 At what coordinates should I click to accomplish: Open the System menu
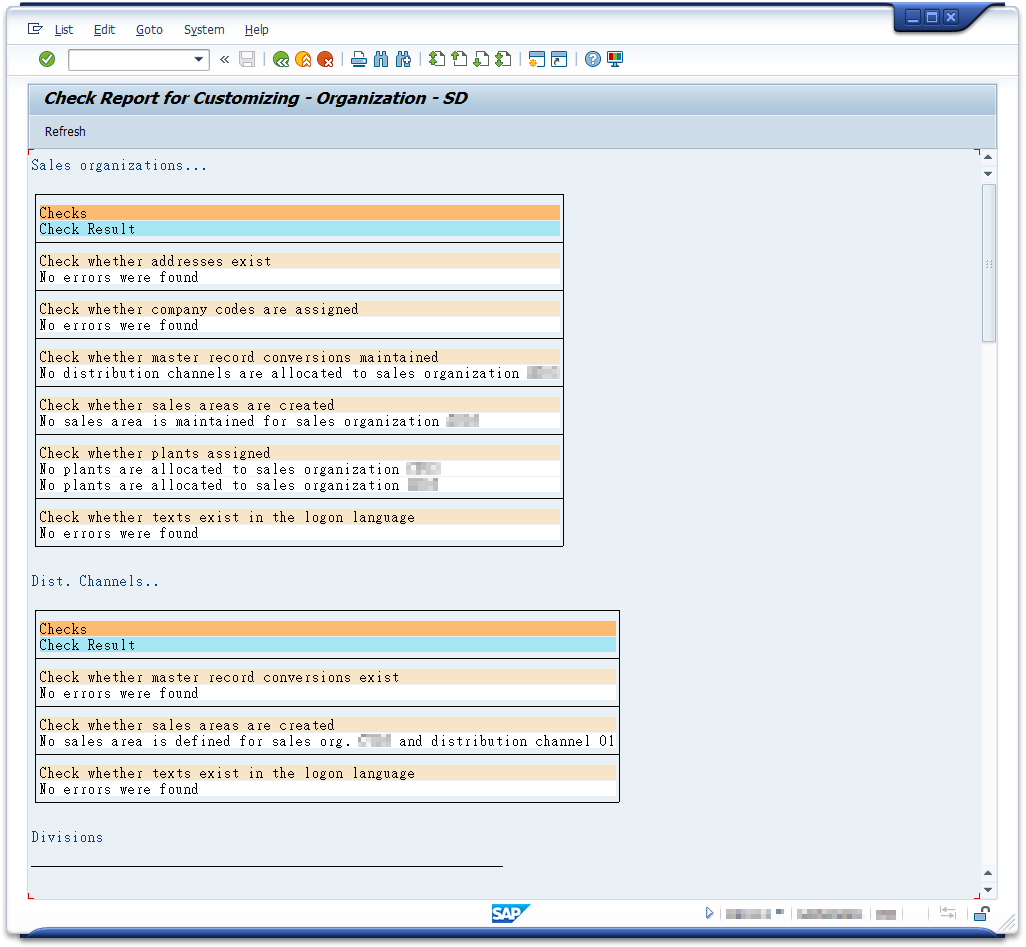(204, 29)
